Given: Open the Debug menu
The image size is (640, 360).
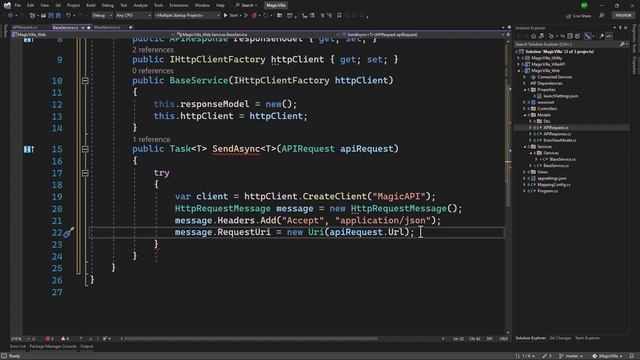Looking at the screenshot, I should click(x=108, y=5).
